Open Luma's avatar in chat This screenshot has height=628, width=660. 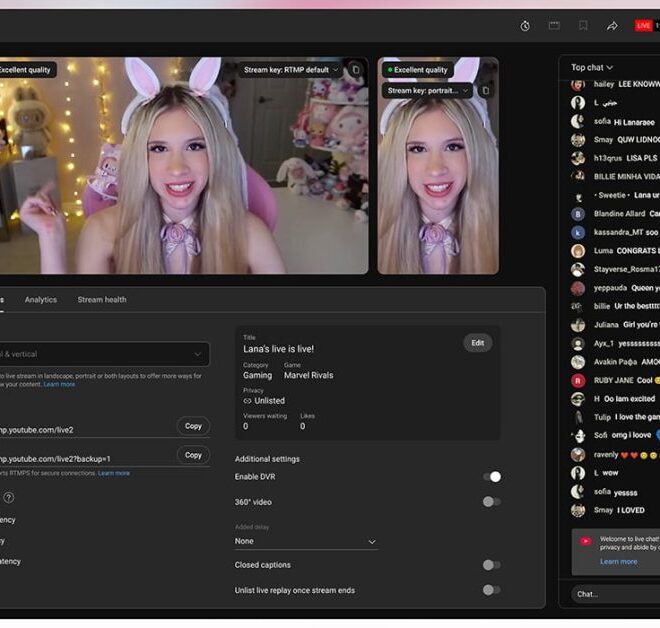tap(578, 251)
